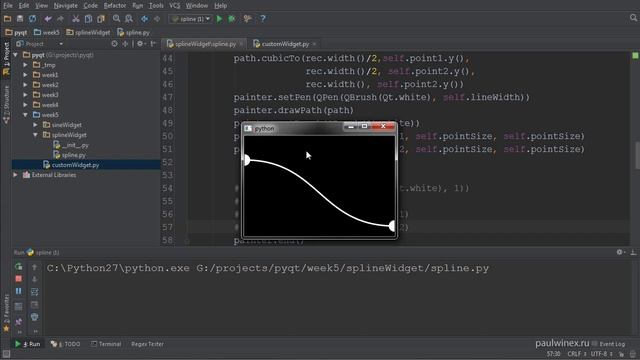The image size is (640, 360).
Task: Click the Open folder toolbar icon
Action: coord(7,19)
